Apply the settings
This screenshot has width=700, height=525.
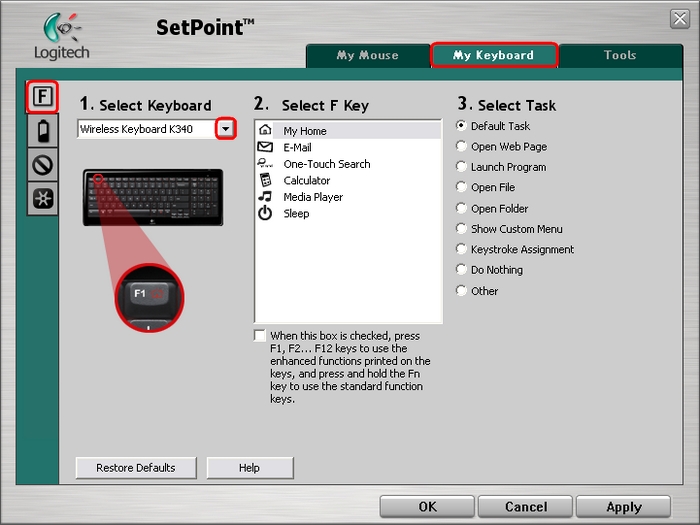tap(624, 507)
